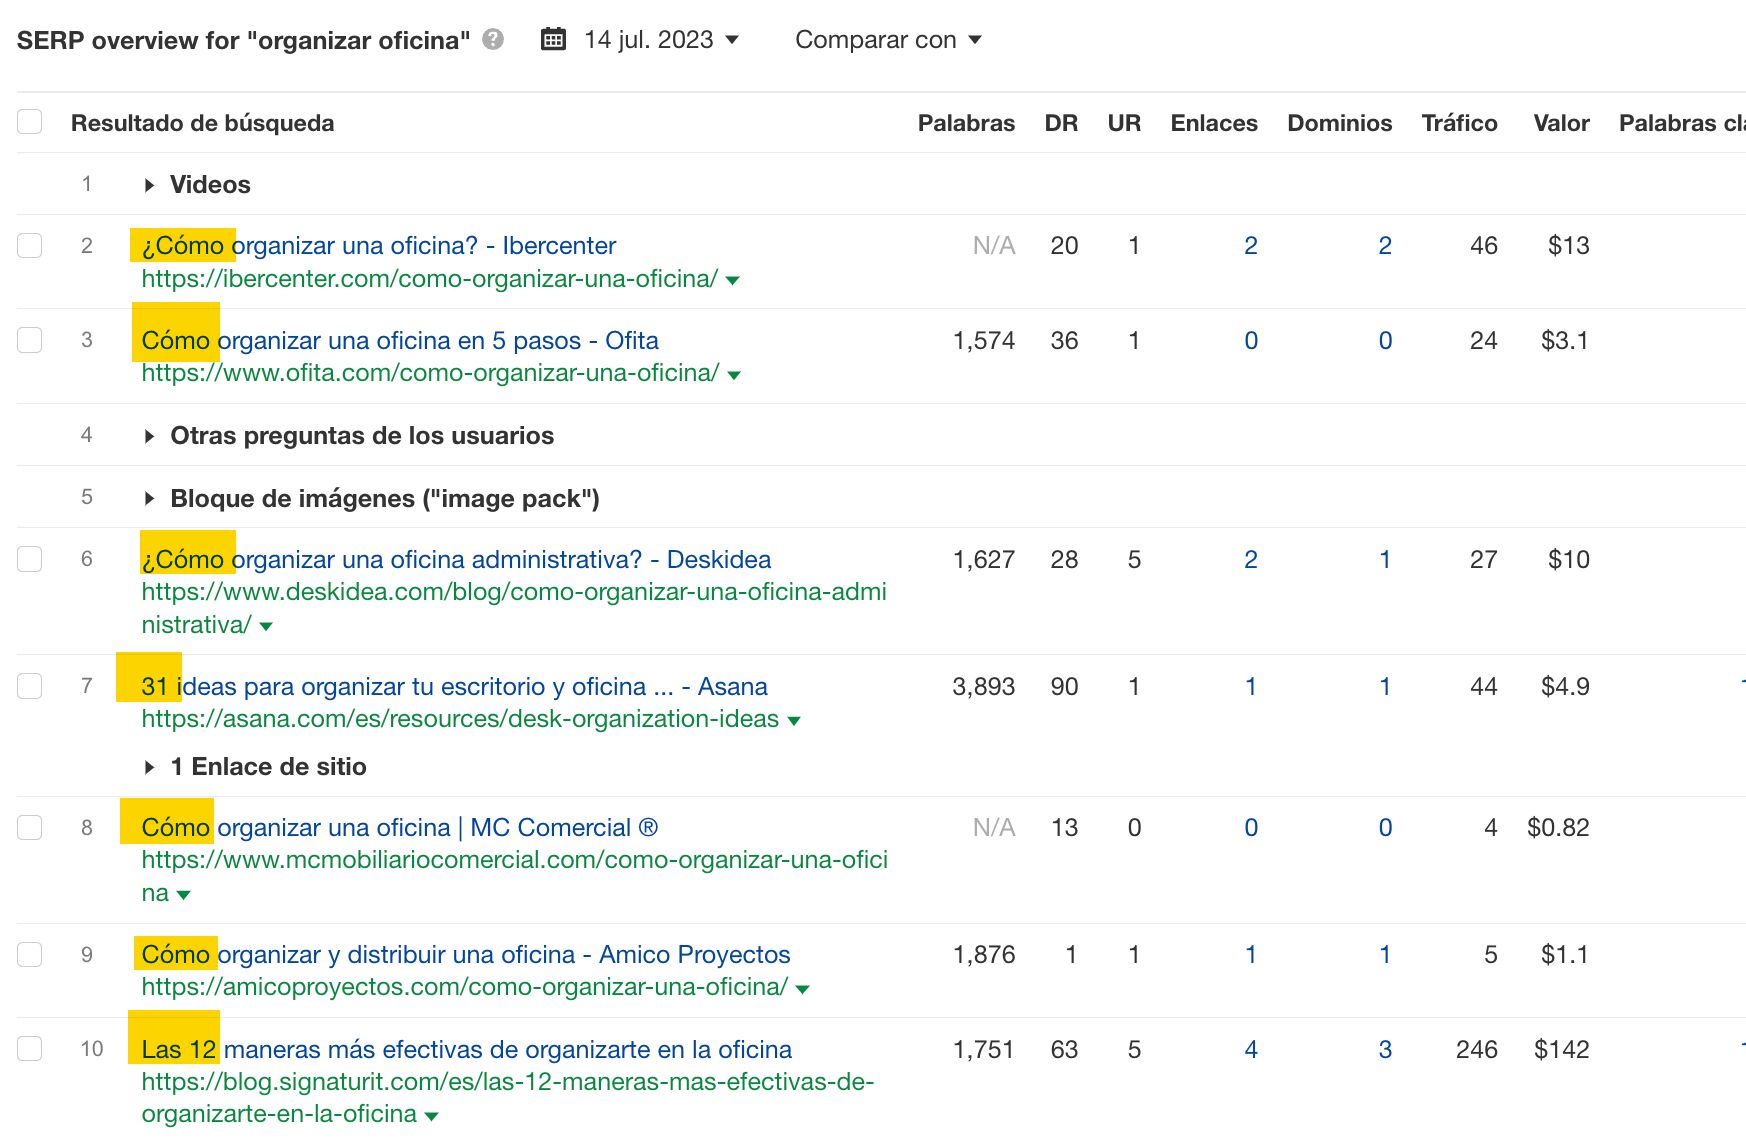Check the checkbox for the Signaturit result

pyautogui.click(x=29, y=1049)
